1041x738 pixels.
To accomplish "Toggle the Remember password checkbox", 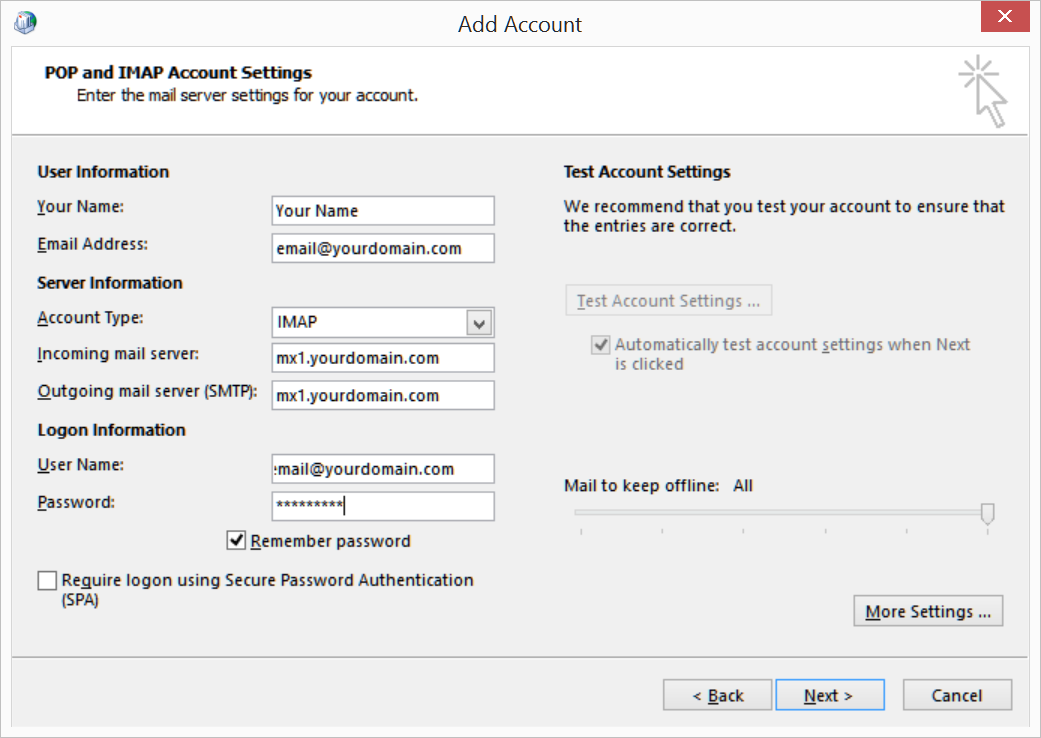I will 237,541.
